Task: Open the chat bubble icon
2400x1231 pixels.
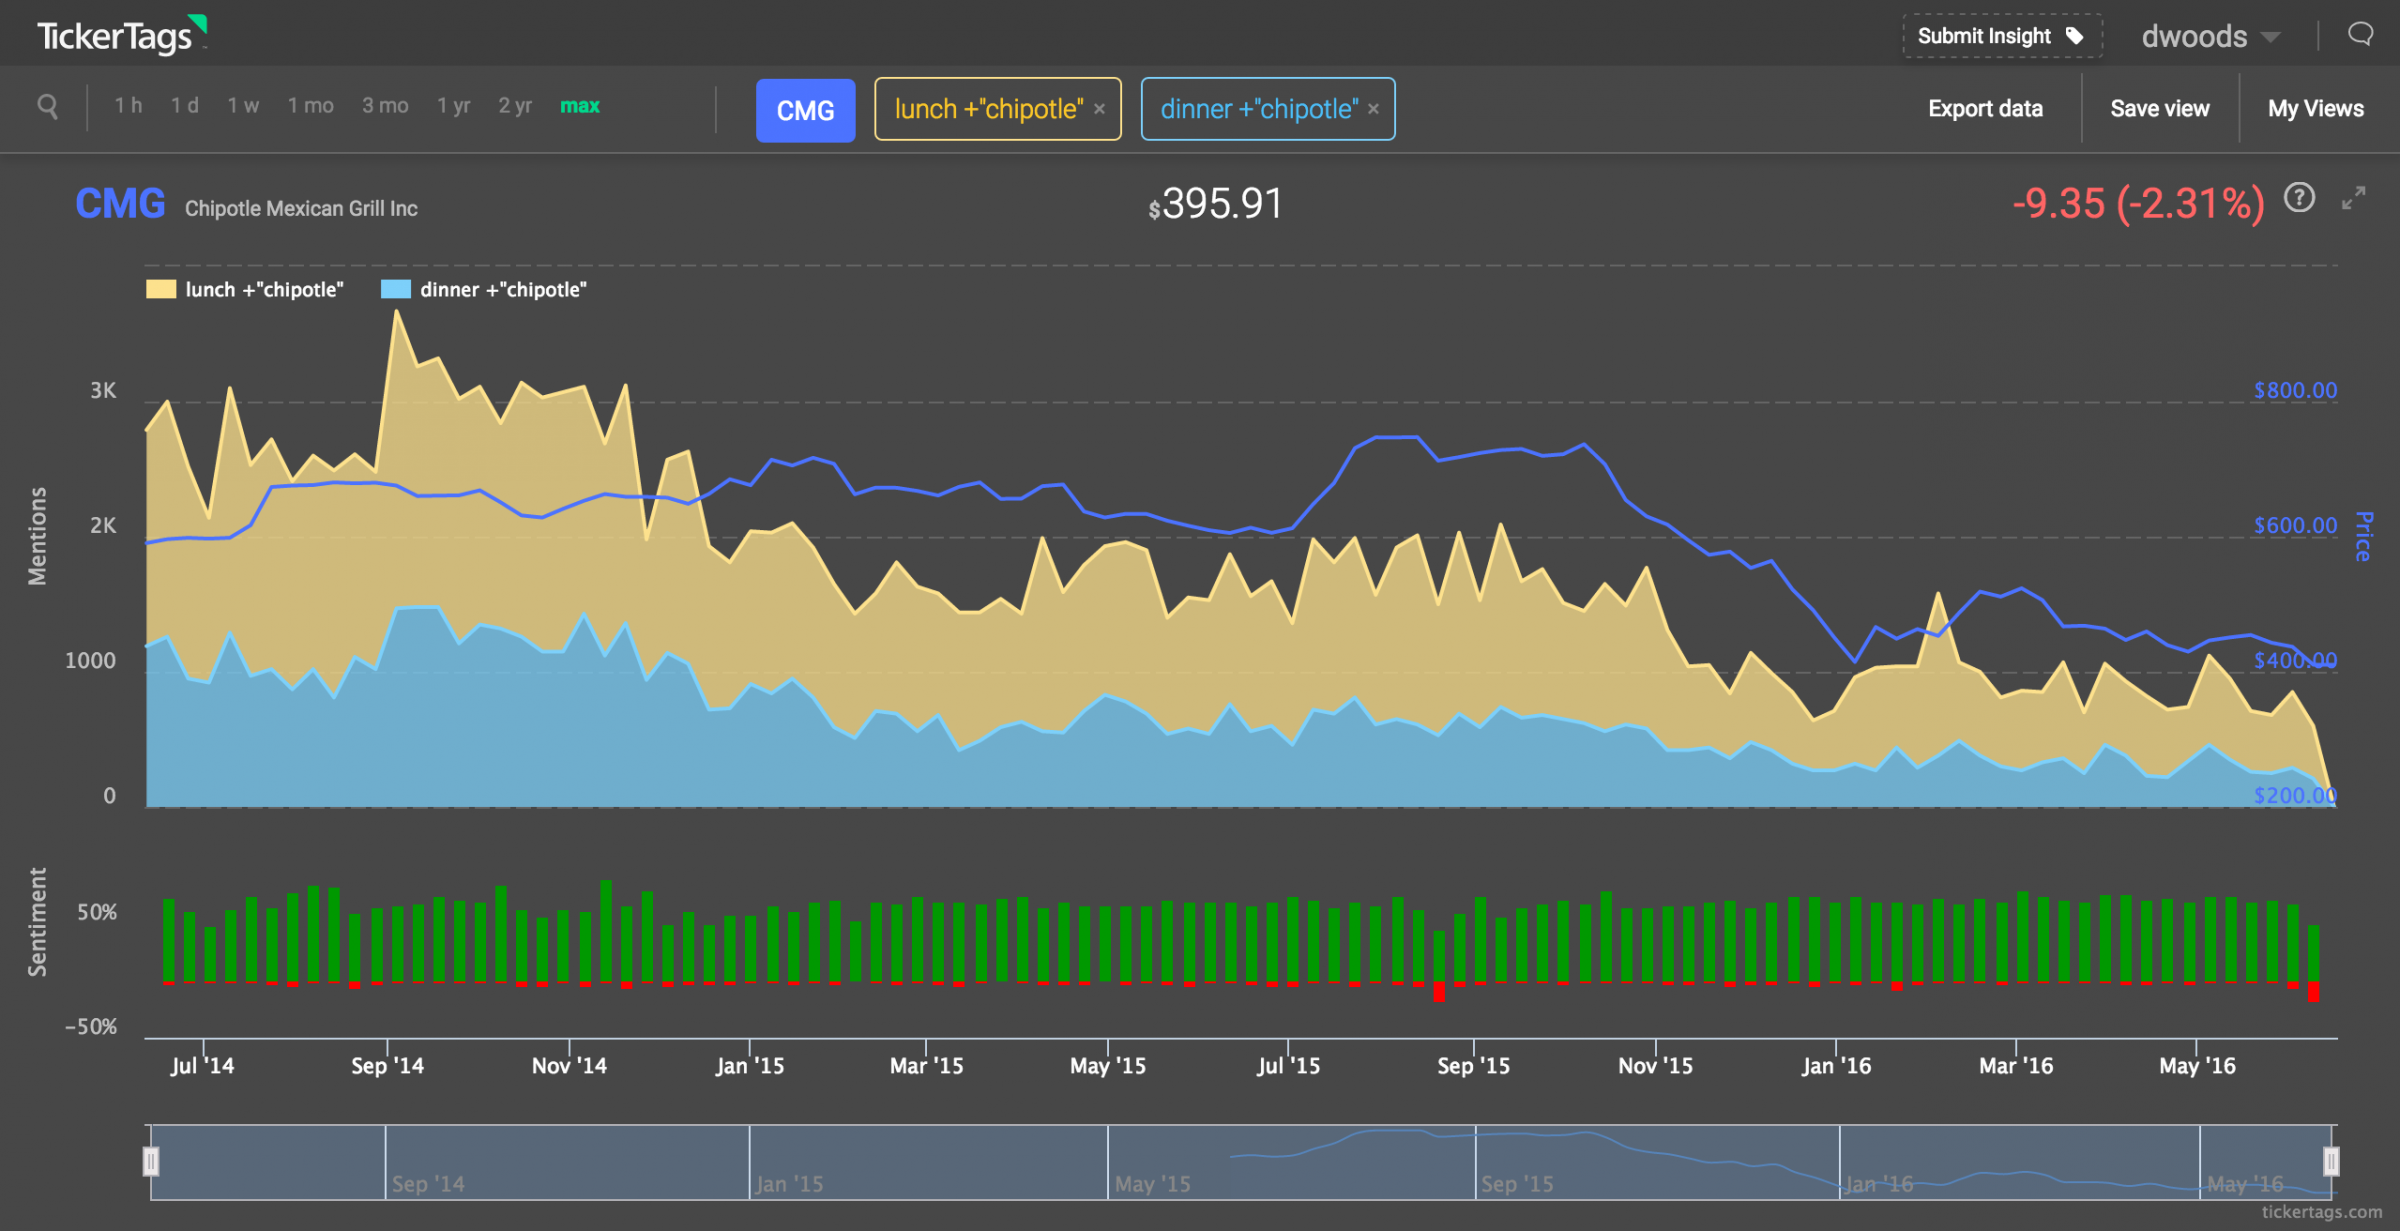Action: (x=2360, y=35)
